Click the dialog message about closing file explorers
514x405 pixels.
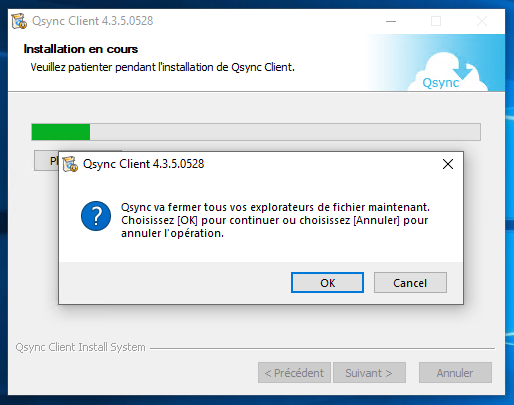tap(275, 220)
